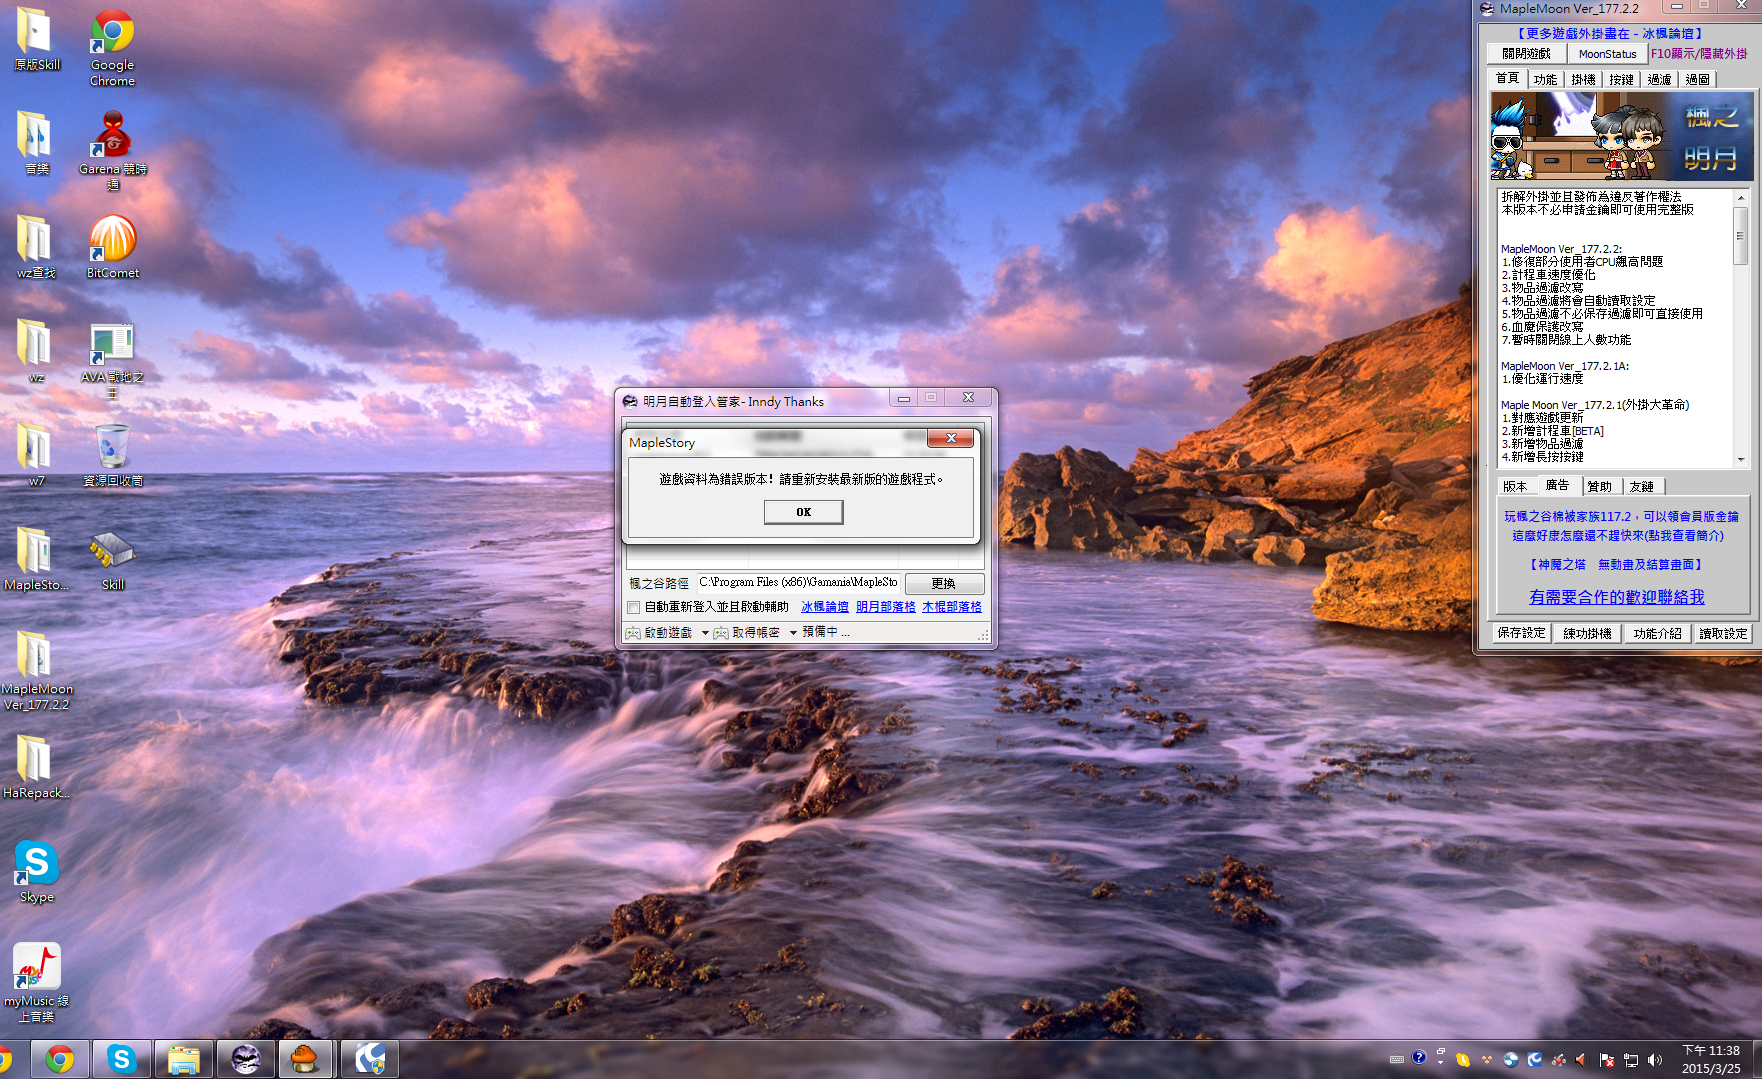Switch to the 功能 tab
The image size is (1762, 1079).
(x=1545, y=79)
